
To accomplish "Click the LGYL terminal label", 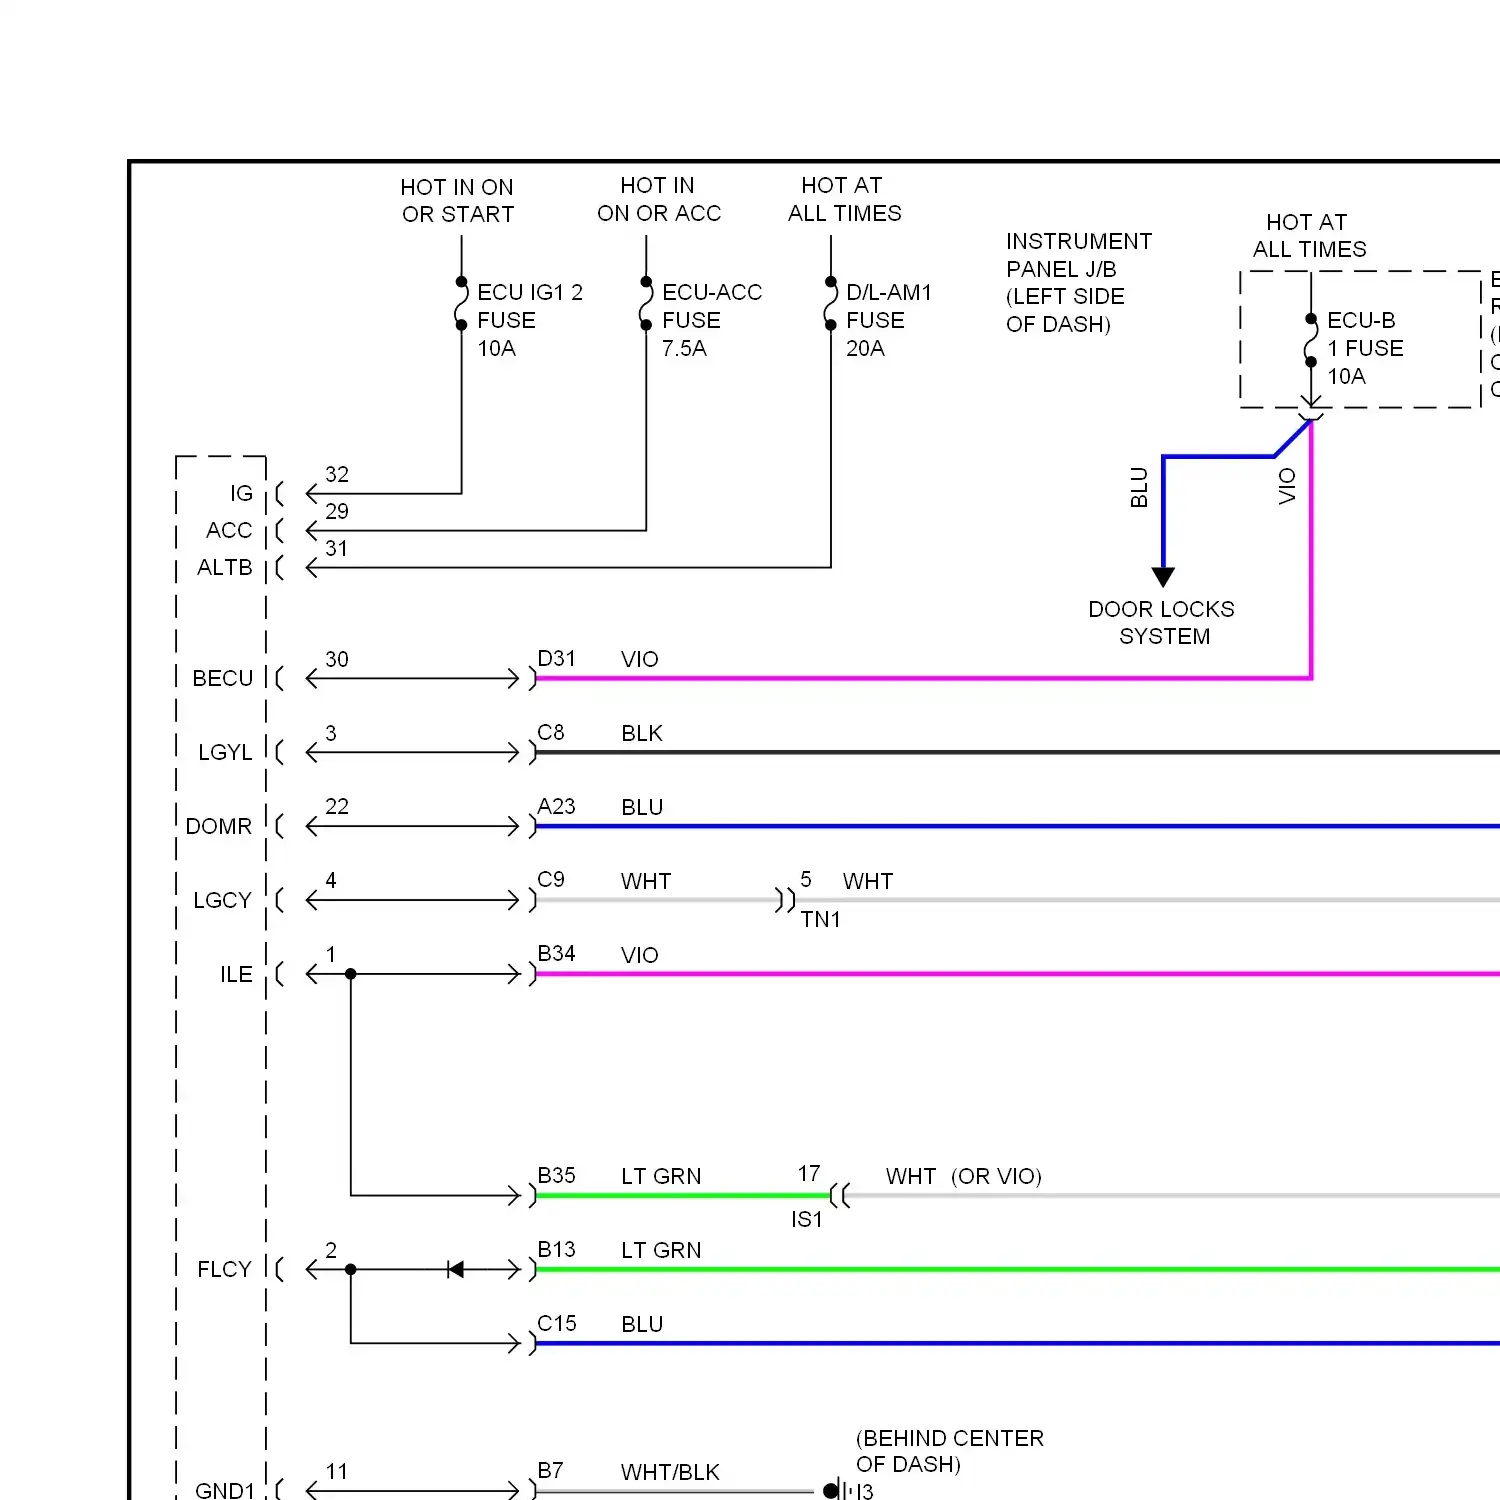I will (x=225, y=752).
